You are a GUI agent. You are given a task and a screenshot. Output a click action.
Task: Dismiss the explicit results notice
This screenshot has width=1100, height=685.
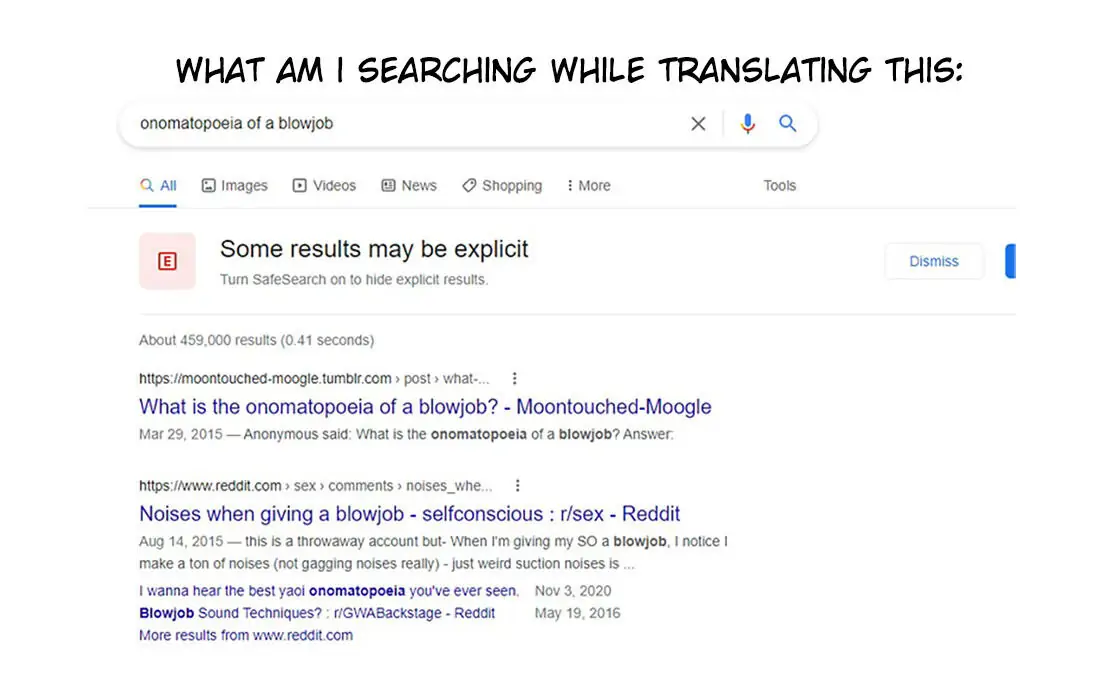[x=934, y=261]
